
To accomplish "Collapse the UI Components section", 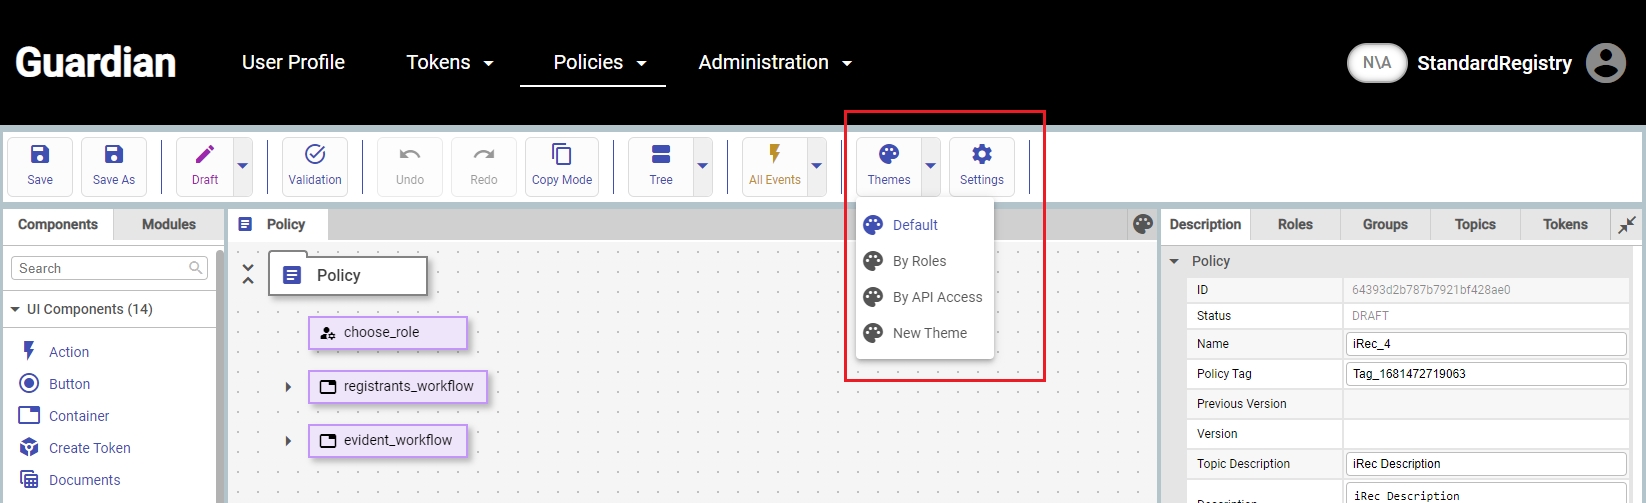I will (x=15, y=310).
